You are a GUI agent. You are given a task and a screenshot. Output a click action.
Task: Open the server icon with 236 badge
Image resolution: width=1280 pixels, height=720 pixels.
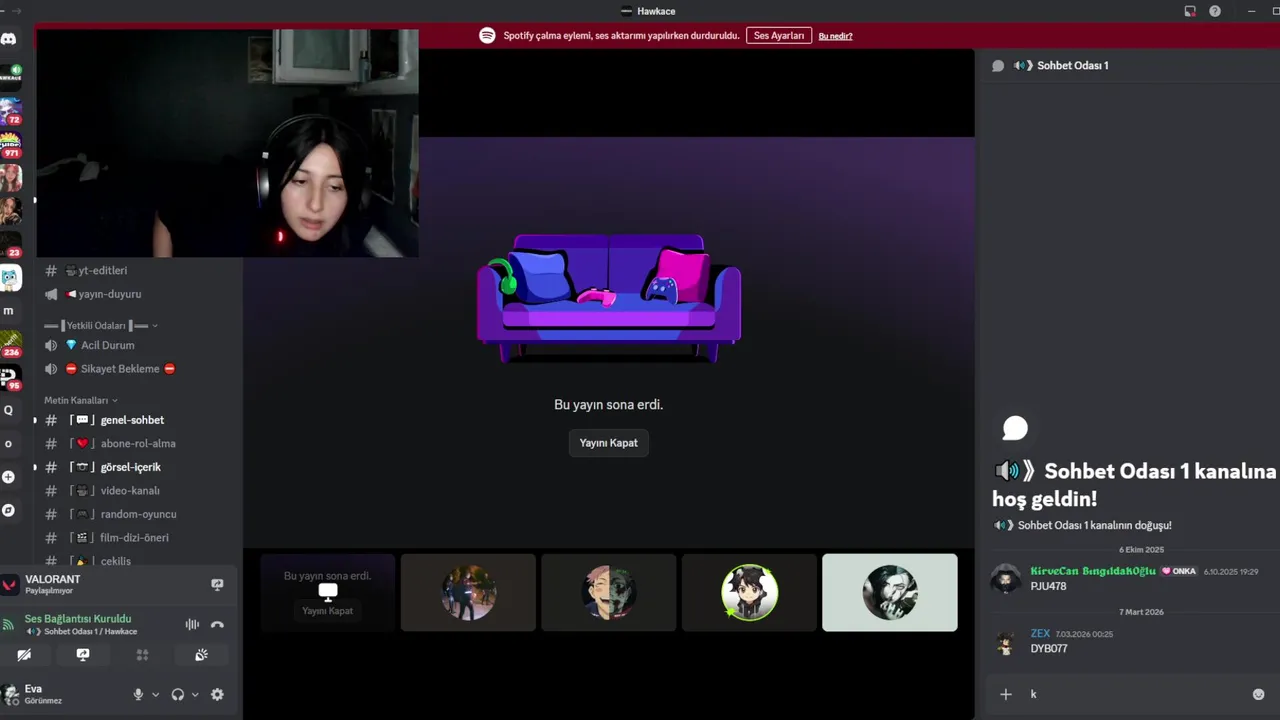[x=10, y=344]
